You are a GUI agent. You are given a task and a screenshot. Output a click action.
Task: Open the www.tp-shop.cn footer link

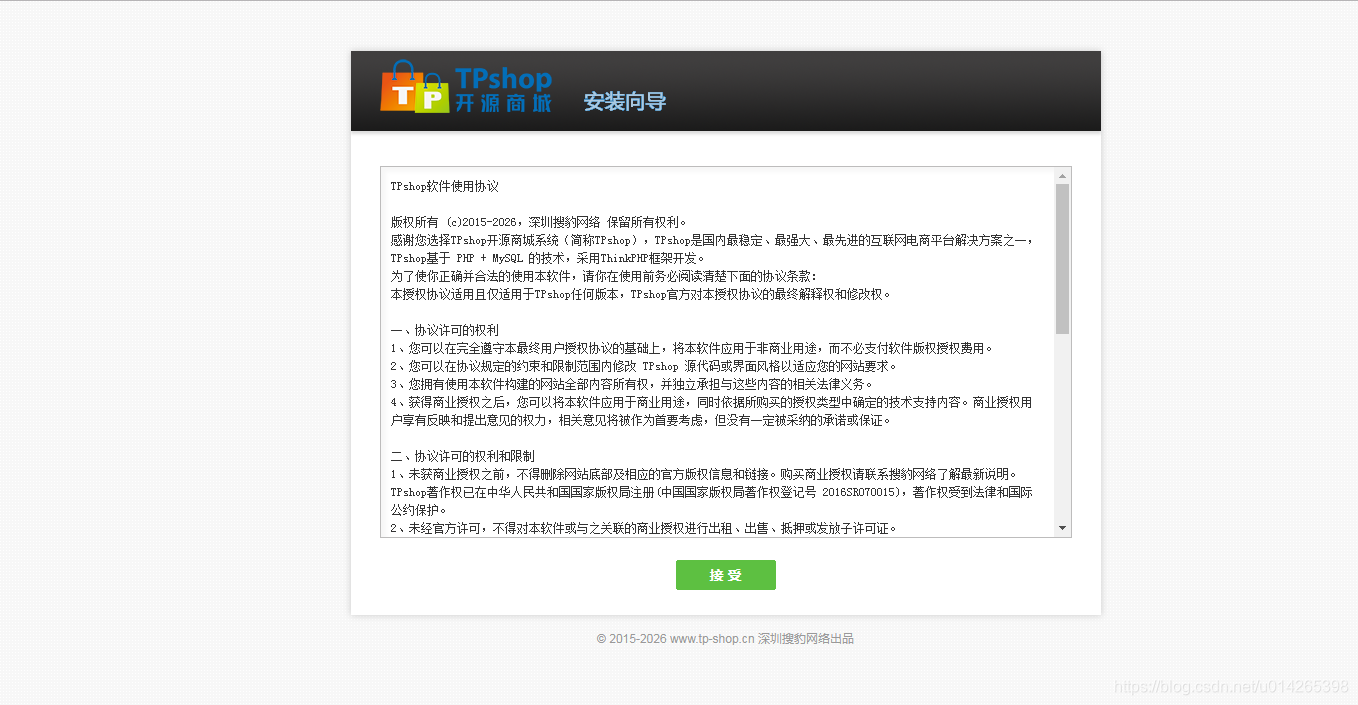click(x=711, y=638)
